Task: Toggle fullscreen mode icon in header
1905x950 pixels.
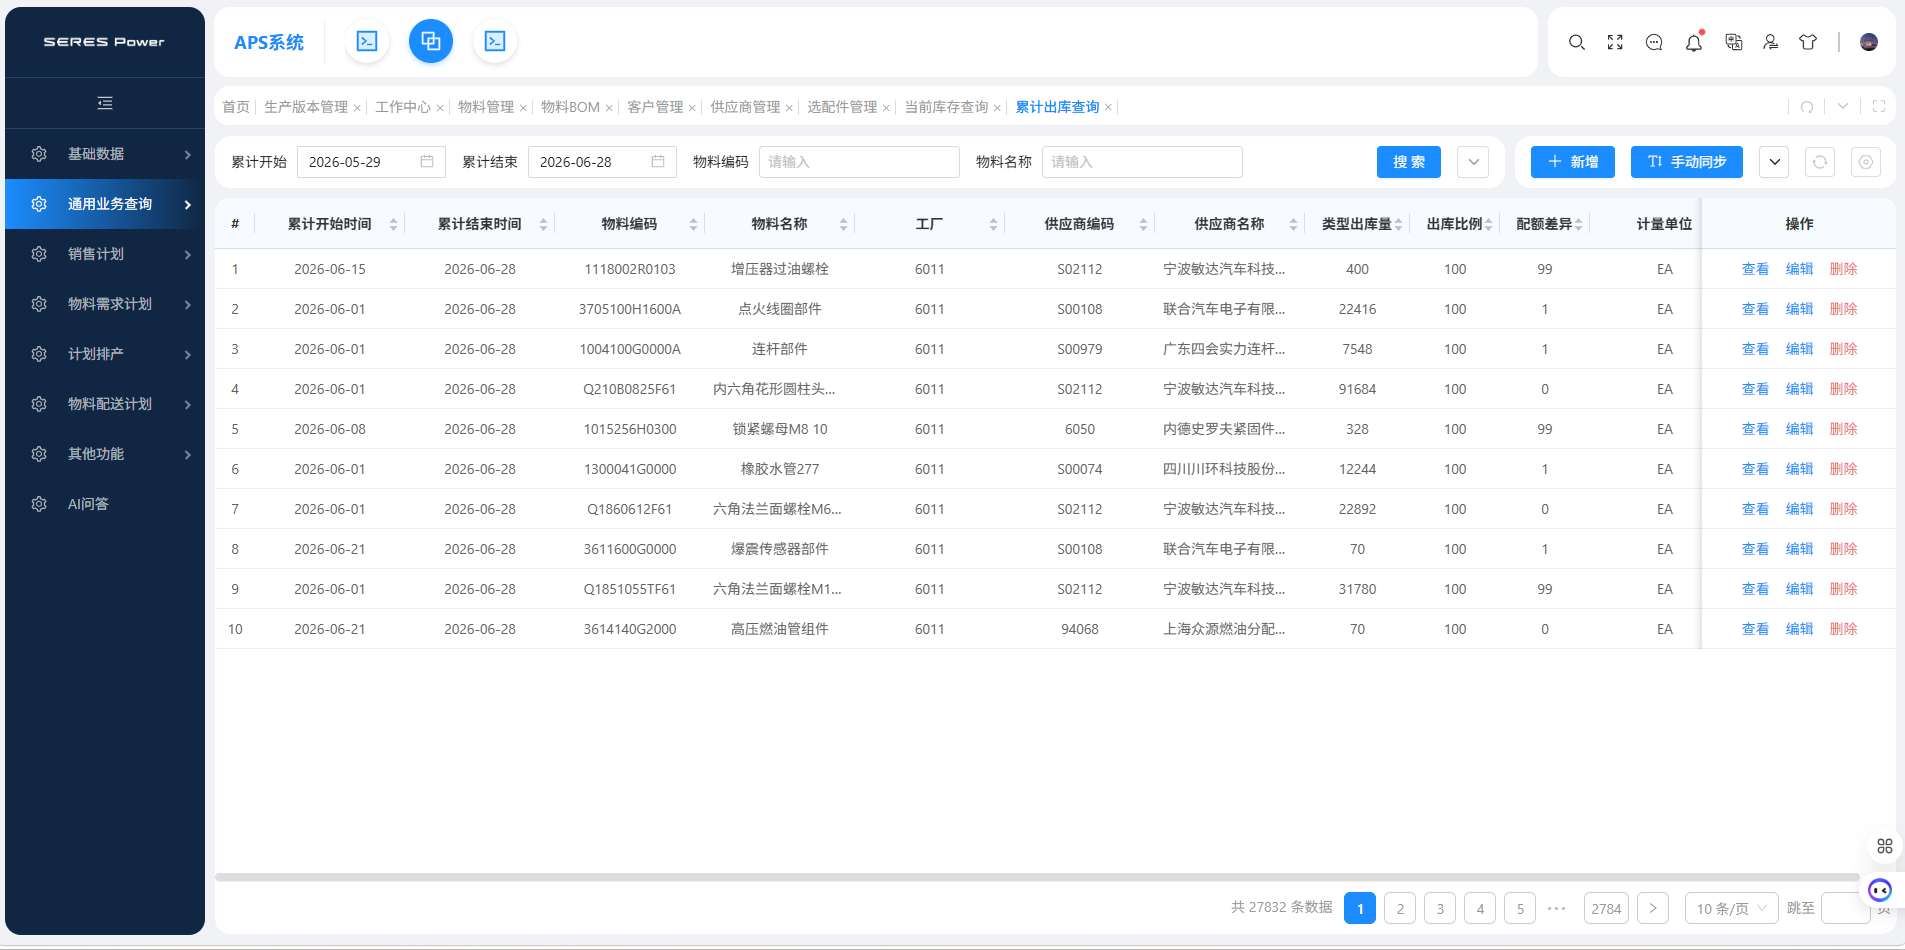Action: click(x=1615, y=42)
